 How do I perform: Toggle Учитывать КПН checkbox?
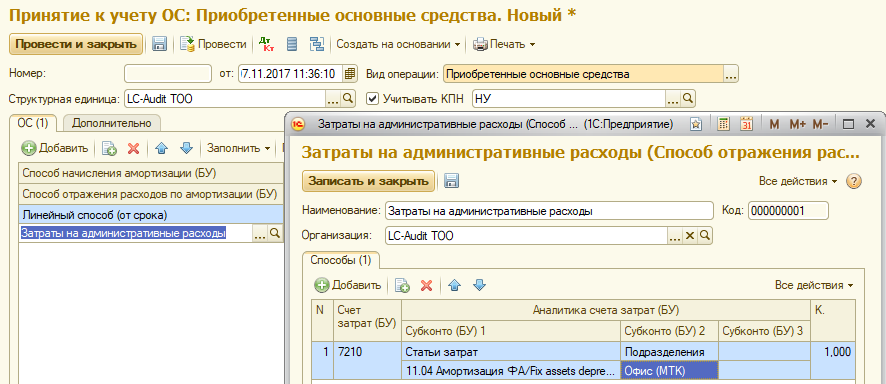pyautogui.click(x=372, y=99)
